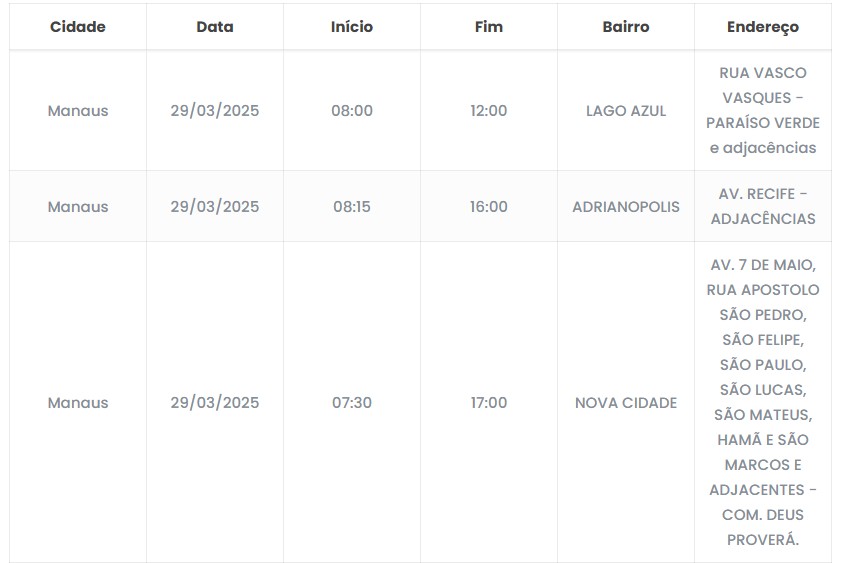Select the 07:30 start time cell
This screenshot has height=563, width=842.
[x=352, y=403]
